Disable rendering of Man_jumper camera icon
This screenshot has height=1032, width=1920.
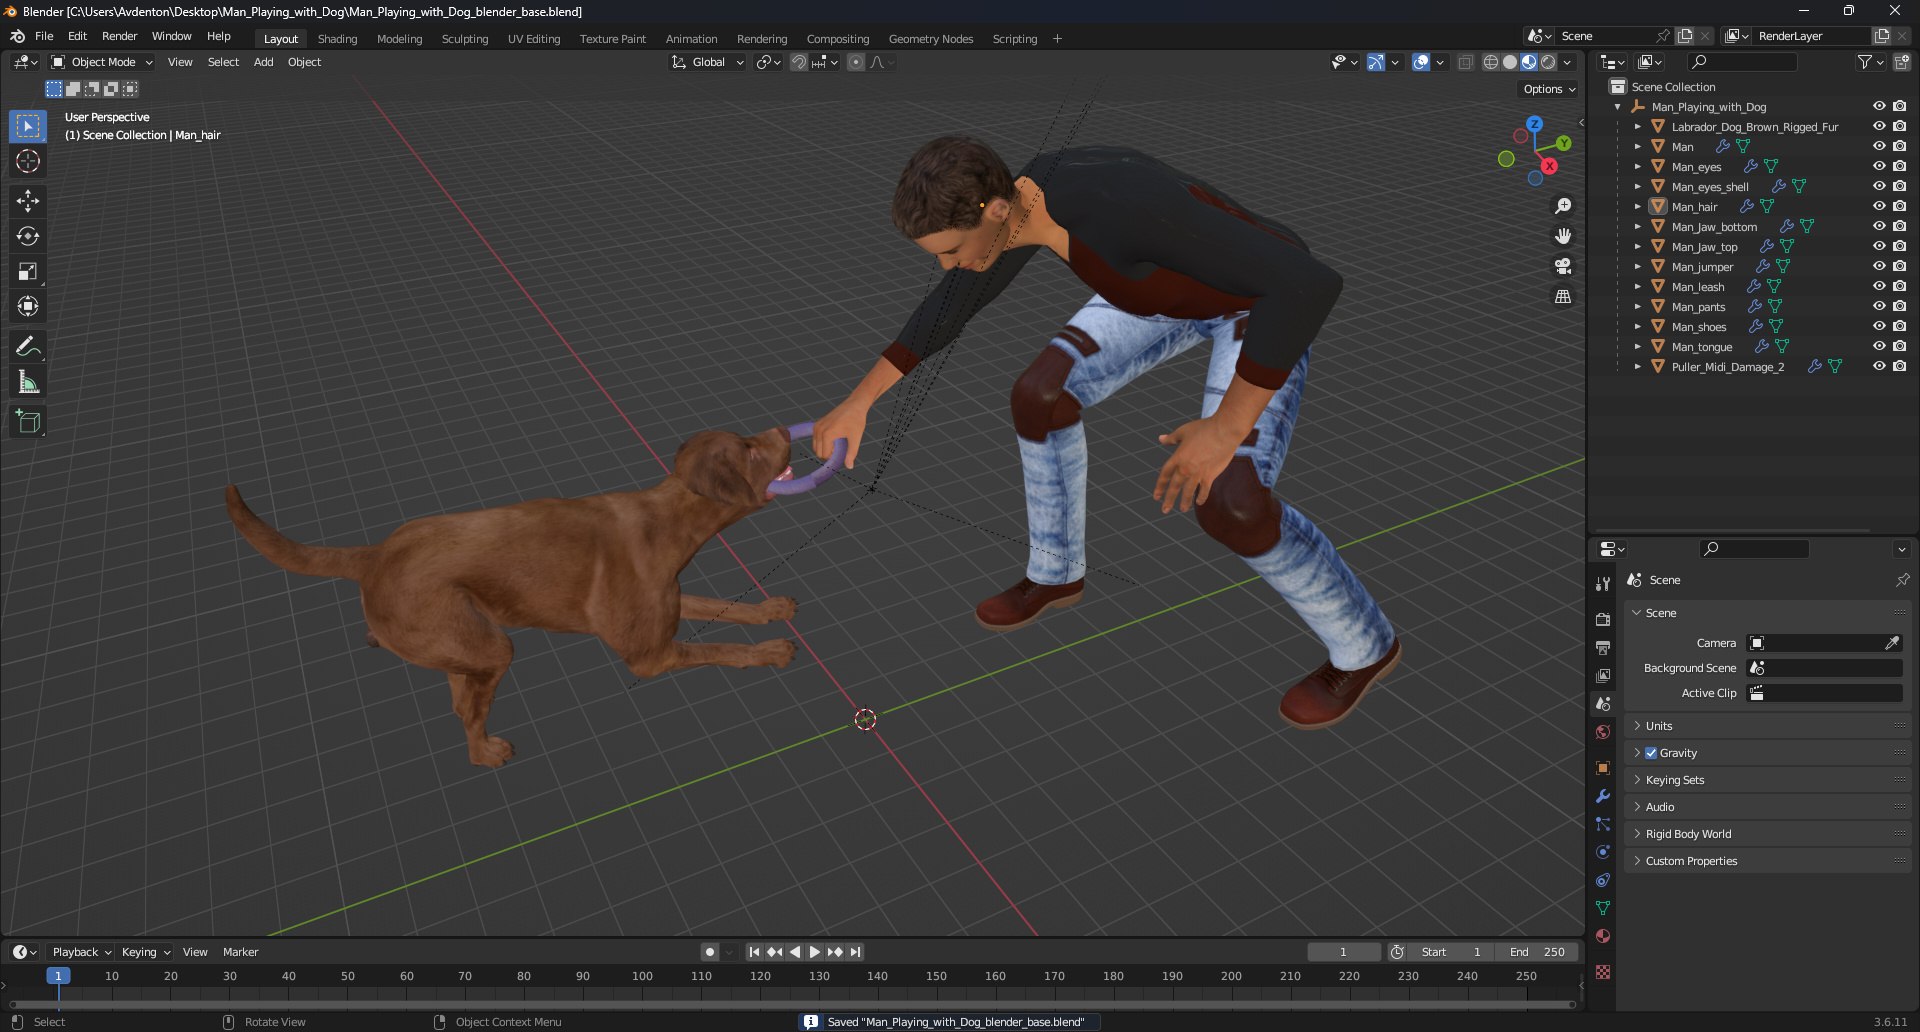tap(1899, 266)
